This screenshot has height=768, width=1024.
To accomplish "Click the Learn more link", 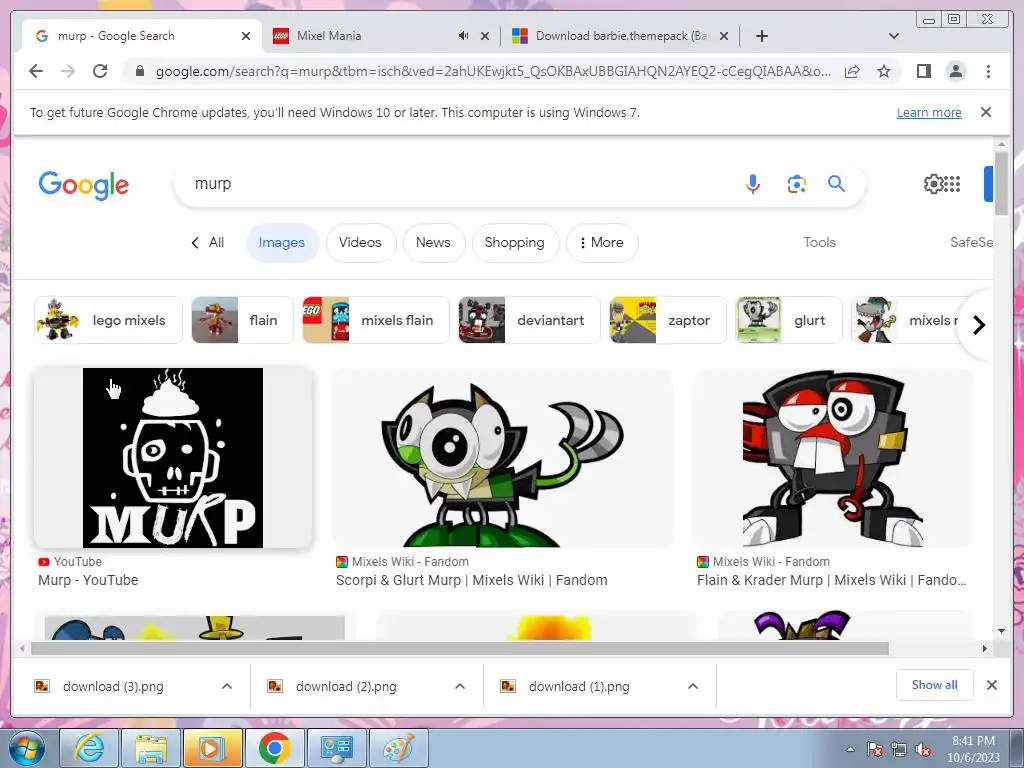I will point(929,112).
